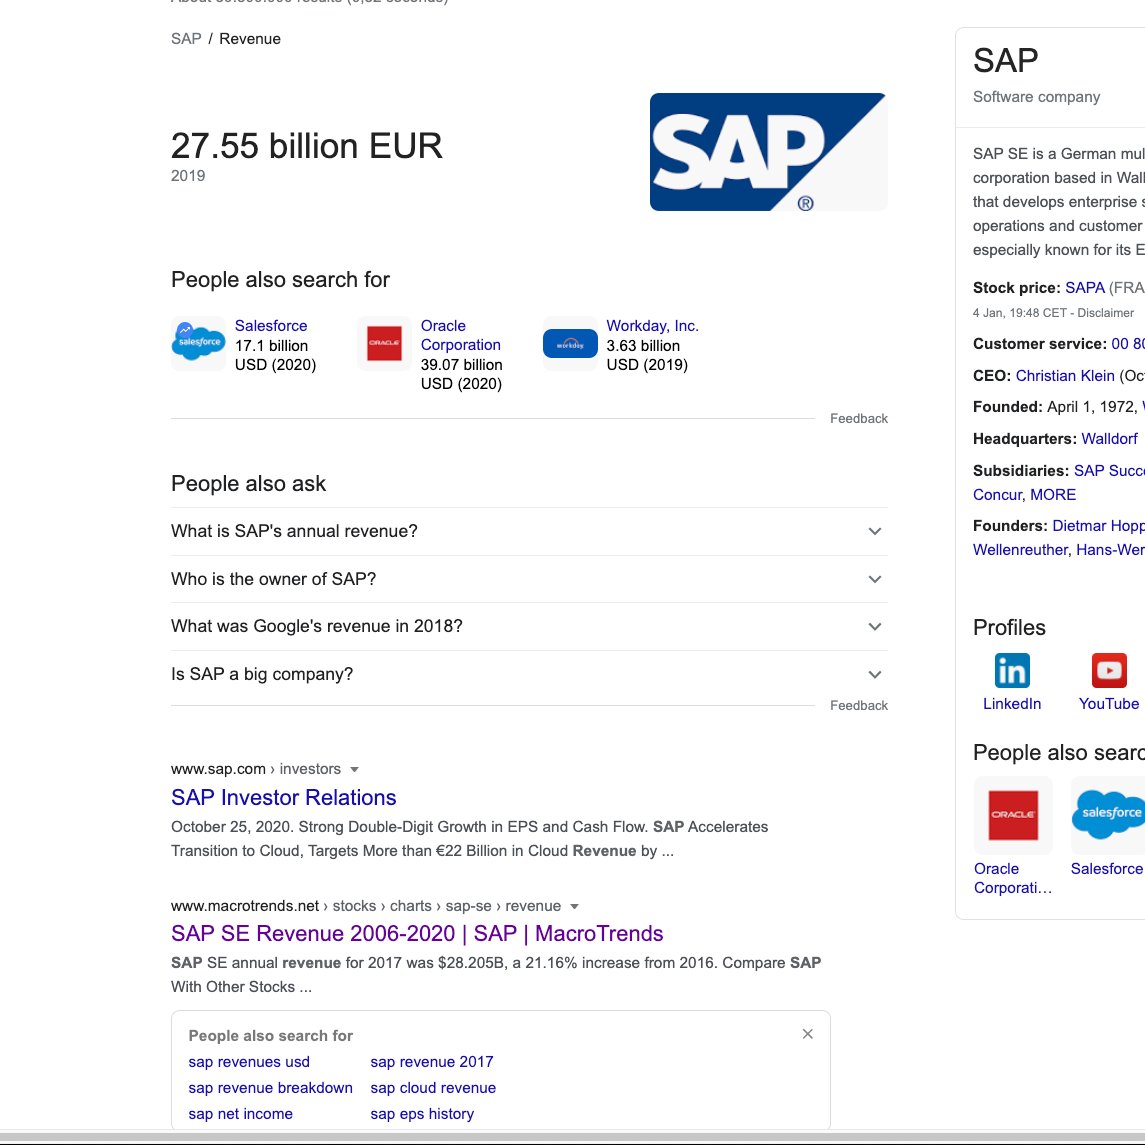Open the SAP logo image

pyautogui.click(x=768, y=152)
